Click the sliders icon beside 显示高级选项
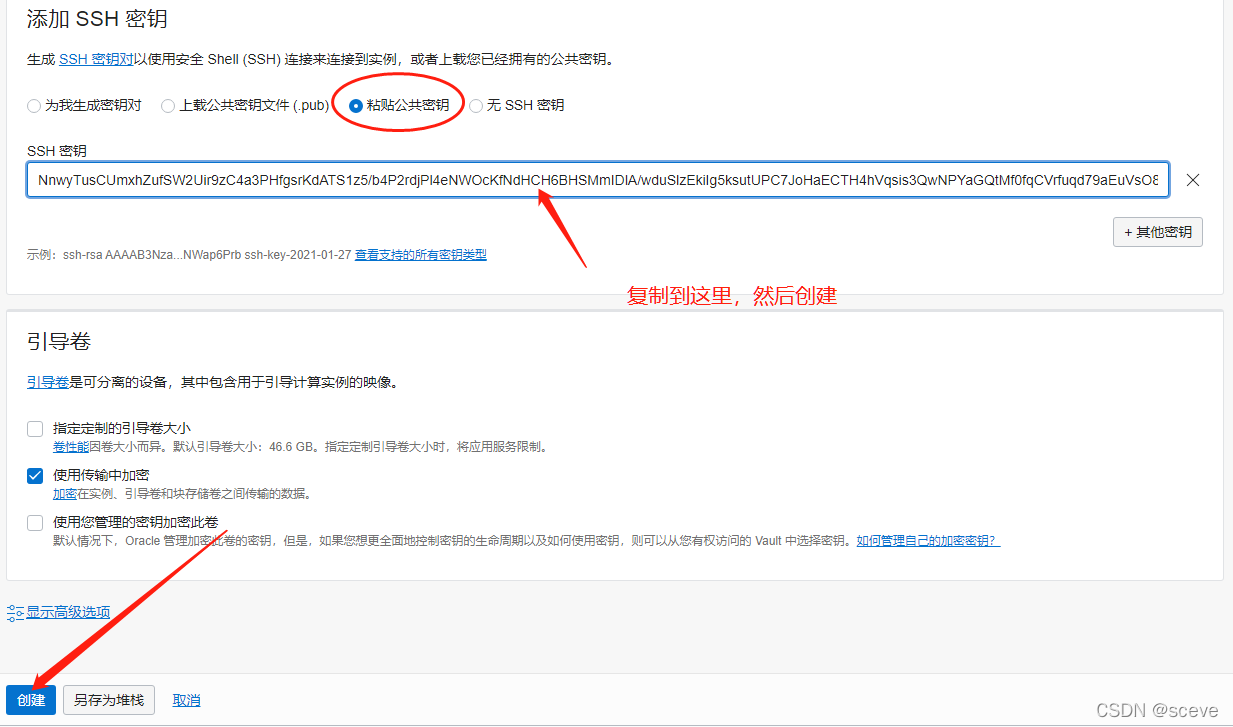1233x727 pixels. pos(15,612)
